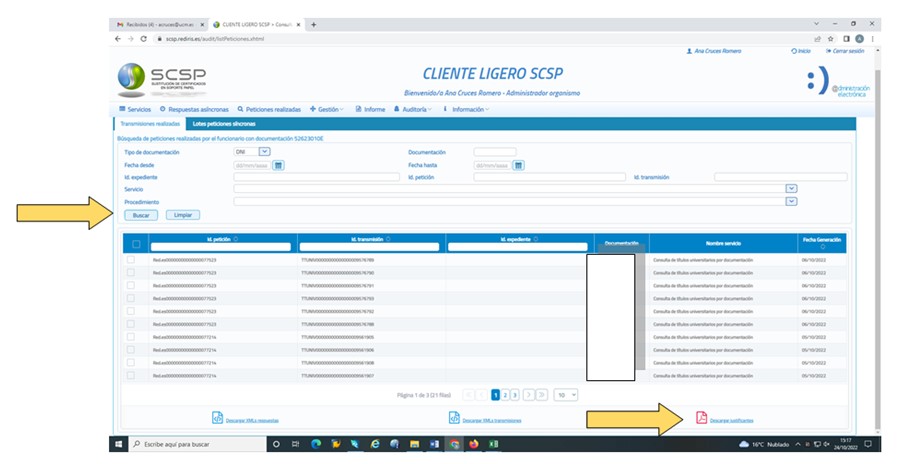This screenshot has width=912, height=464.
Task: Expand the Gestión menu
Action: click(x=326, y=109)
